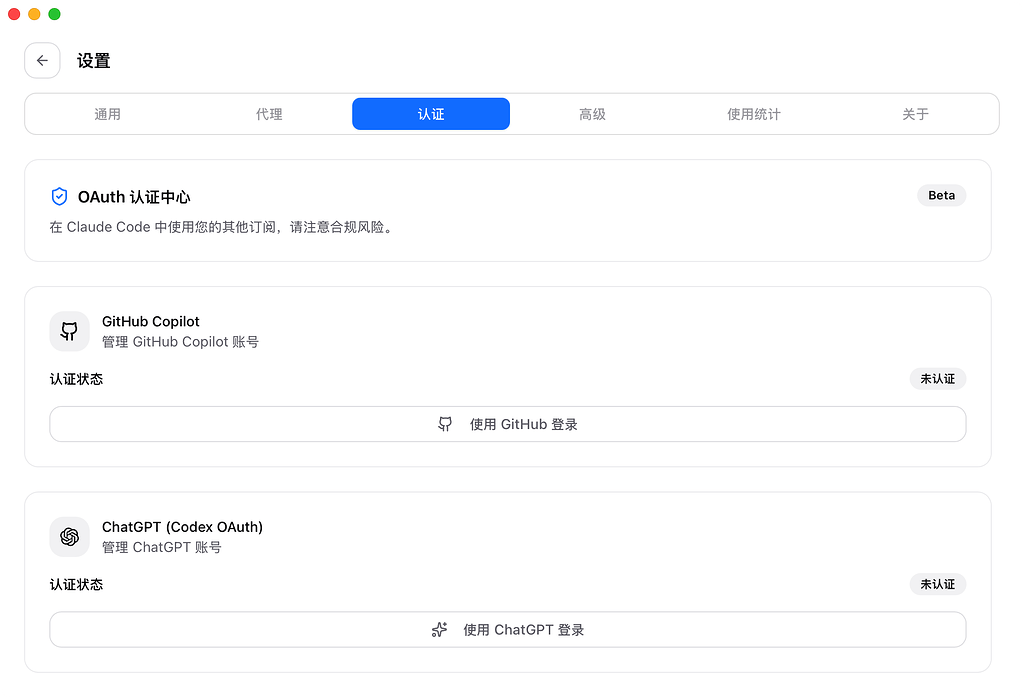Switch to the 代理 tab
The width and height of the screenshot is (1024, 699).
269,114
